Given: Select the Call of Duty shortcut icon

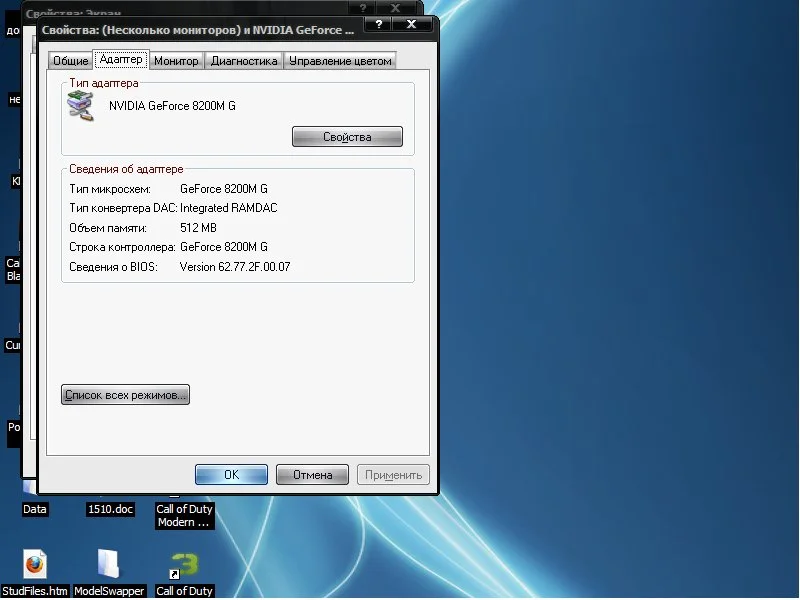Looking at the screenshot, I should [184, 566].
